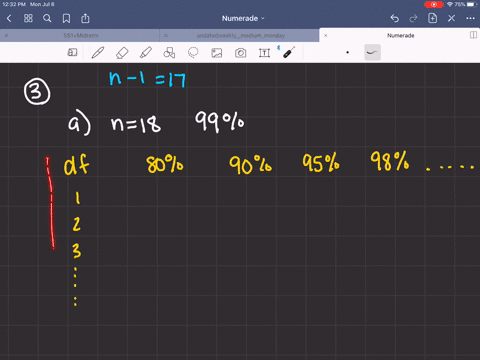The width and height of the screenshot is (480, 360).
Task: Select the Text box tool
Action: [x=264, y=53]
